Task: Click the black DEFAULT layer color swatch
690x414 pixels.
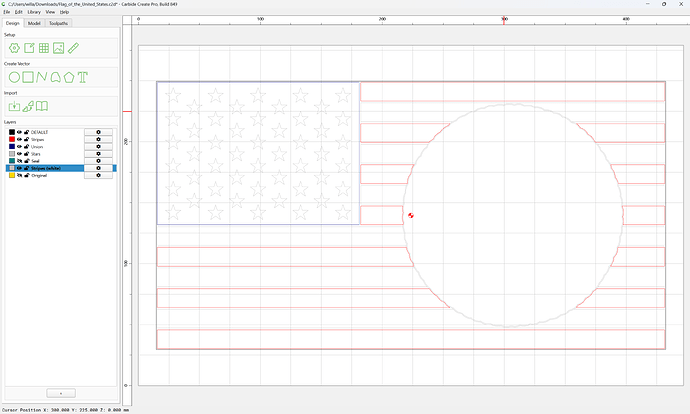Action: [12, 132]
